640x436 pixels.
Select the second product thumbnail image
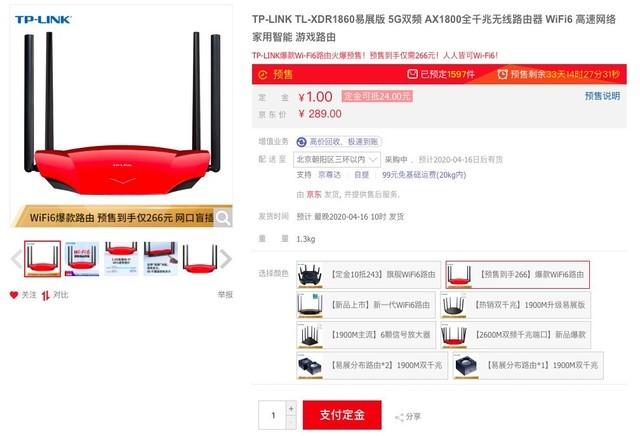82,259
